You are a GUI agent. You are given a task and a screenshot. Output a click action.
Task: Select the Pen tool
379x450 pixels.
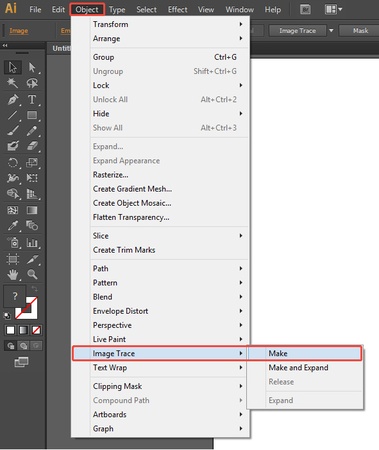click(13, 99)
